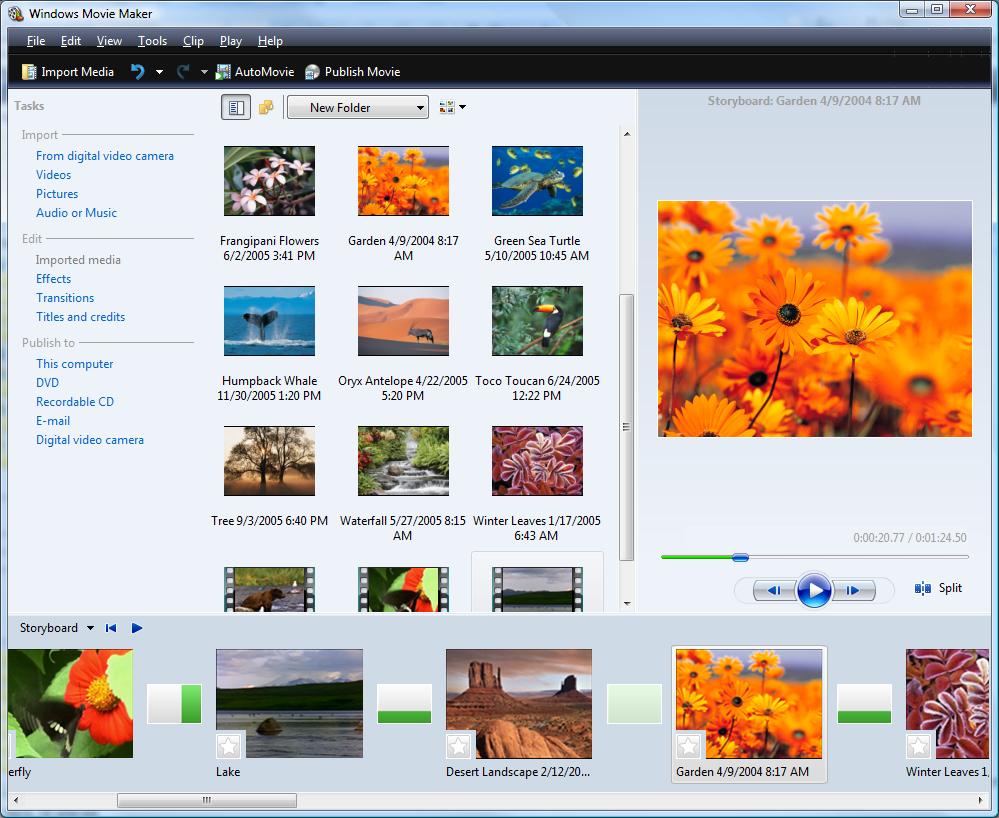999x818 pixels.
Task: Open the thumbnail view options dropdown
Action: pyautogui.click(x=451, y=106)
